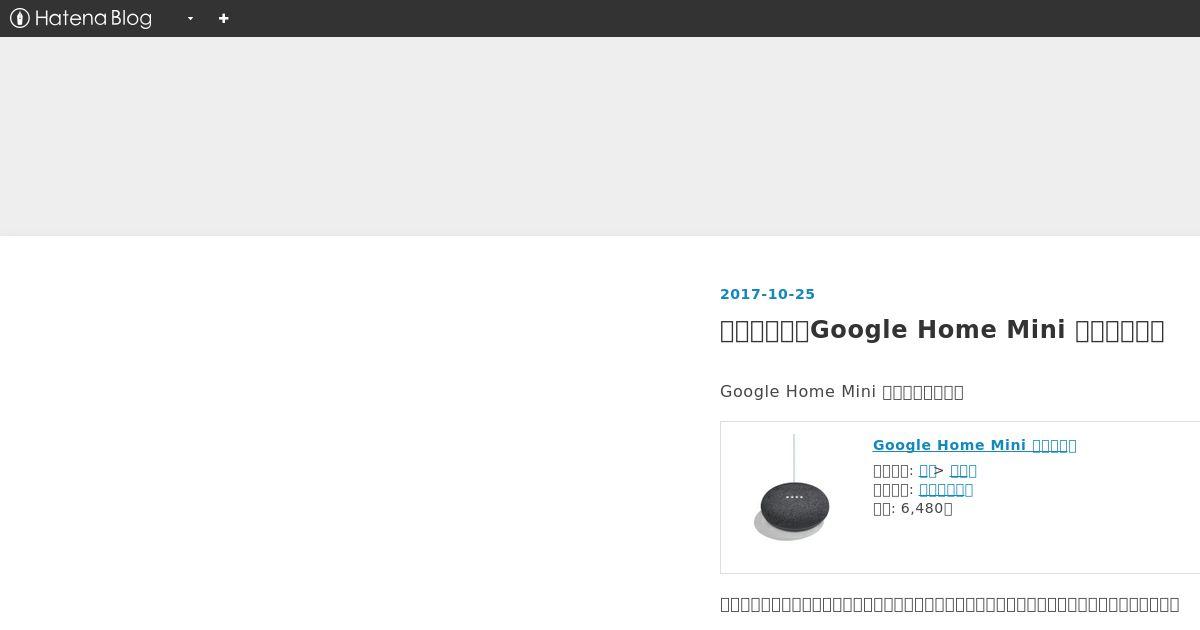This screenshot has width=1200, height=630.
Task: Select the second category link after the arrow
Action: pos(963,470)
